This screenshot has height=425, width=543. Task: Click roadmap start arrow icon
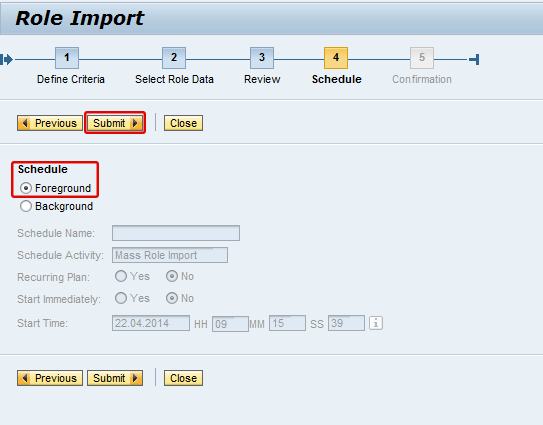(7, 59)
